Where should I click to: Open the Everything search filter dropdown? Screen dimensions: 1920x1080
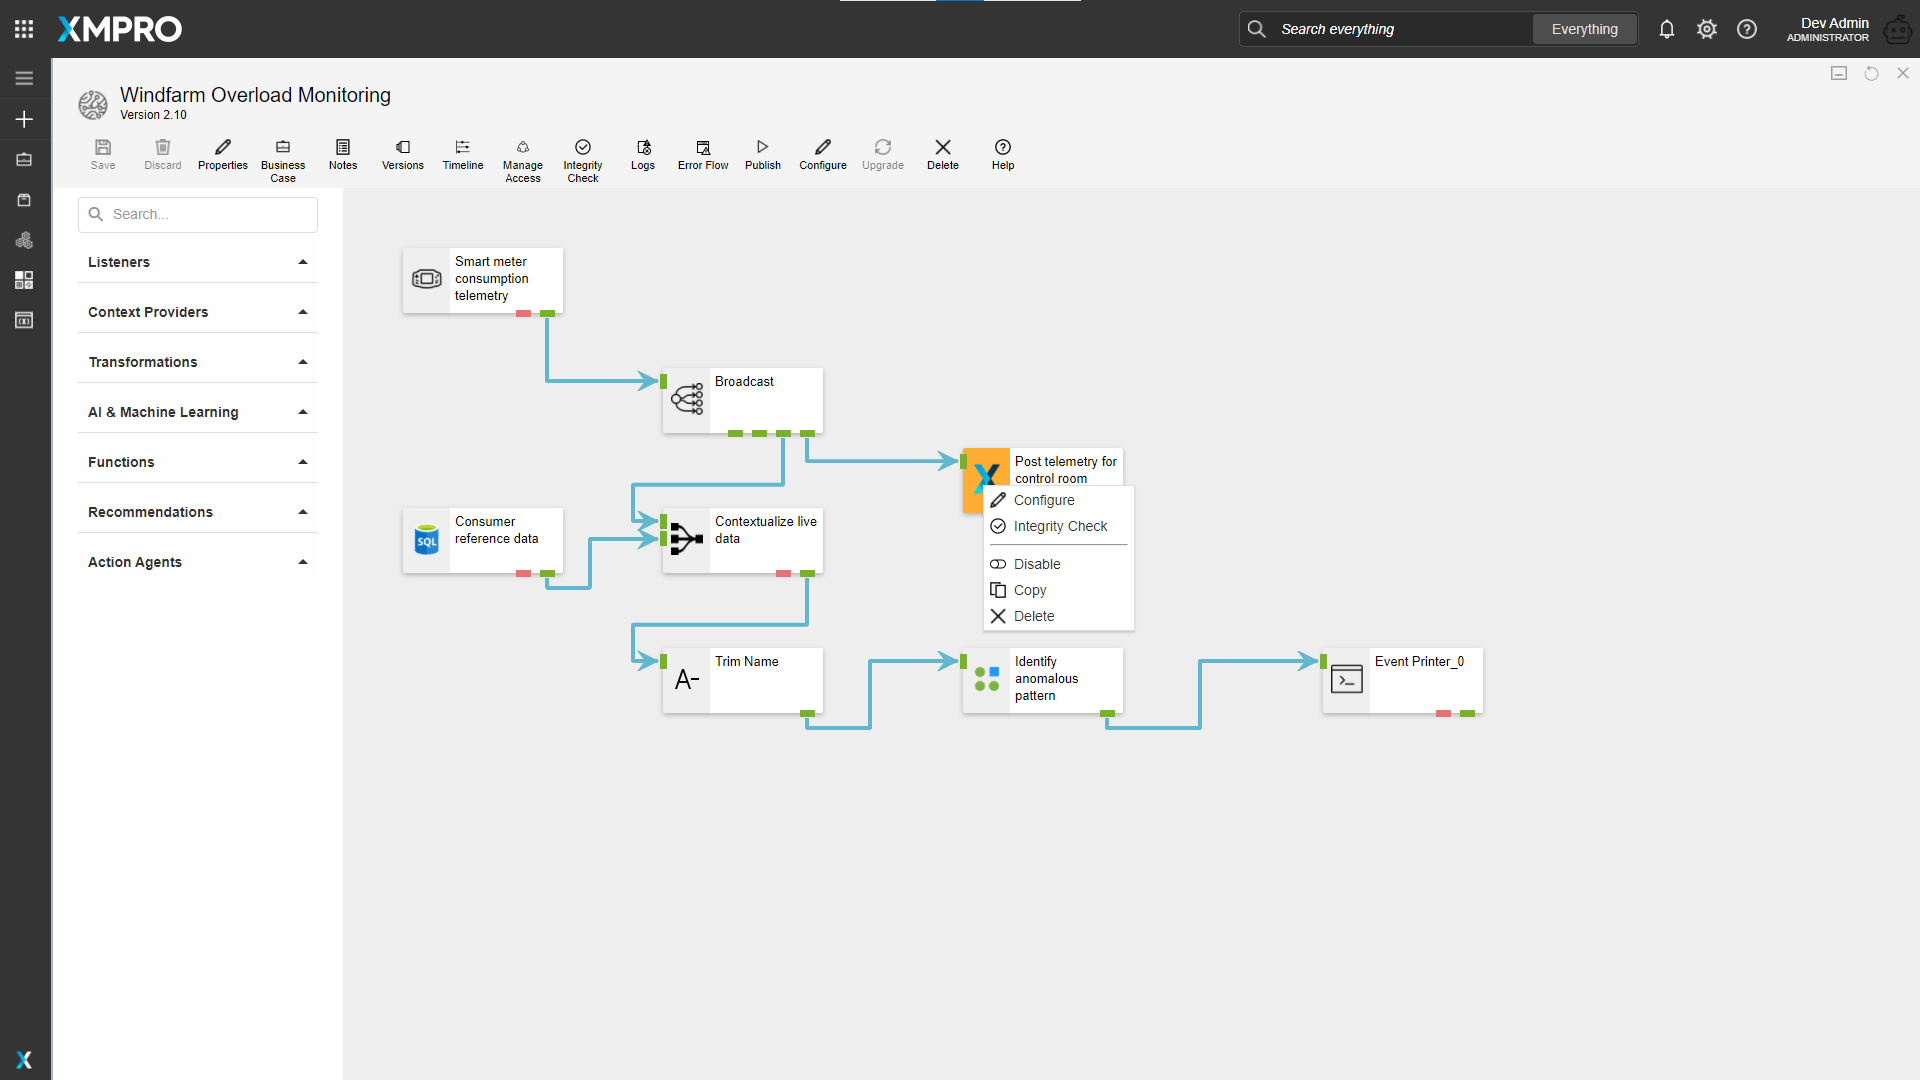1584,29
